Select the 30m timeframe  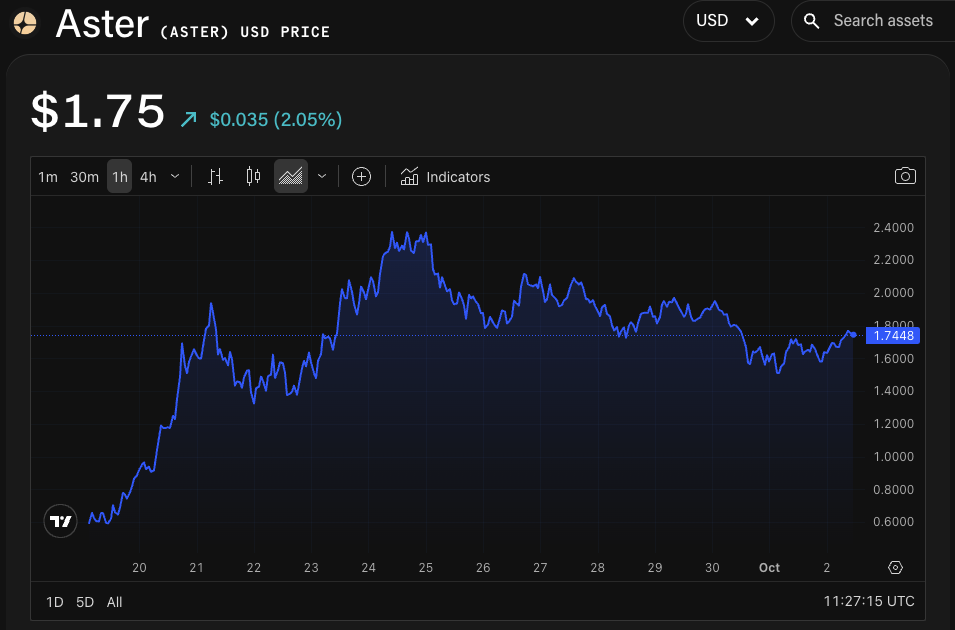click(x=83, y=176)
